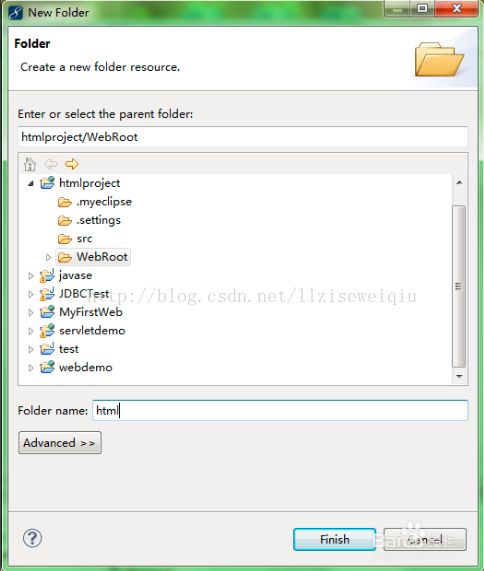This screenshot has width=484, height=571.
Task: Maximize the New Folder dialog
Action: click(422, 8)
